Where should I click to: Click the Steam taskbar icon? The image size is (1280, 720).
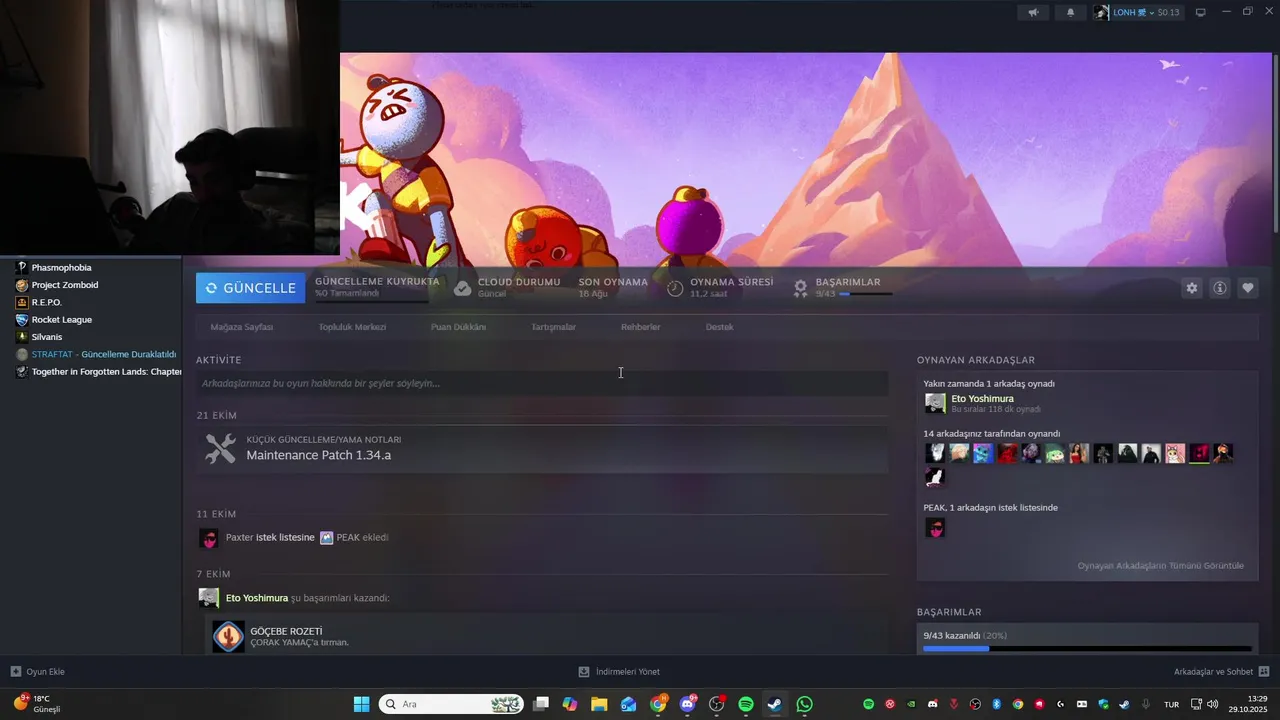(x=775, y=704)
